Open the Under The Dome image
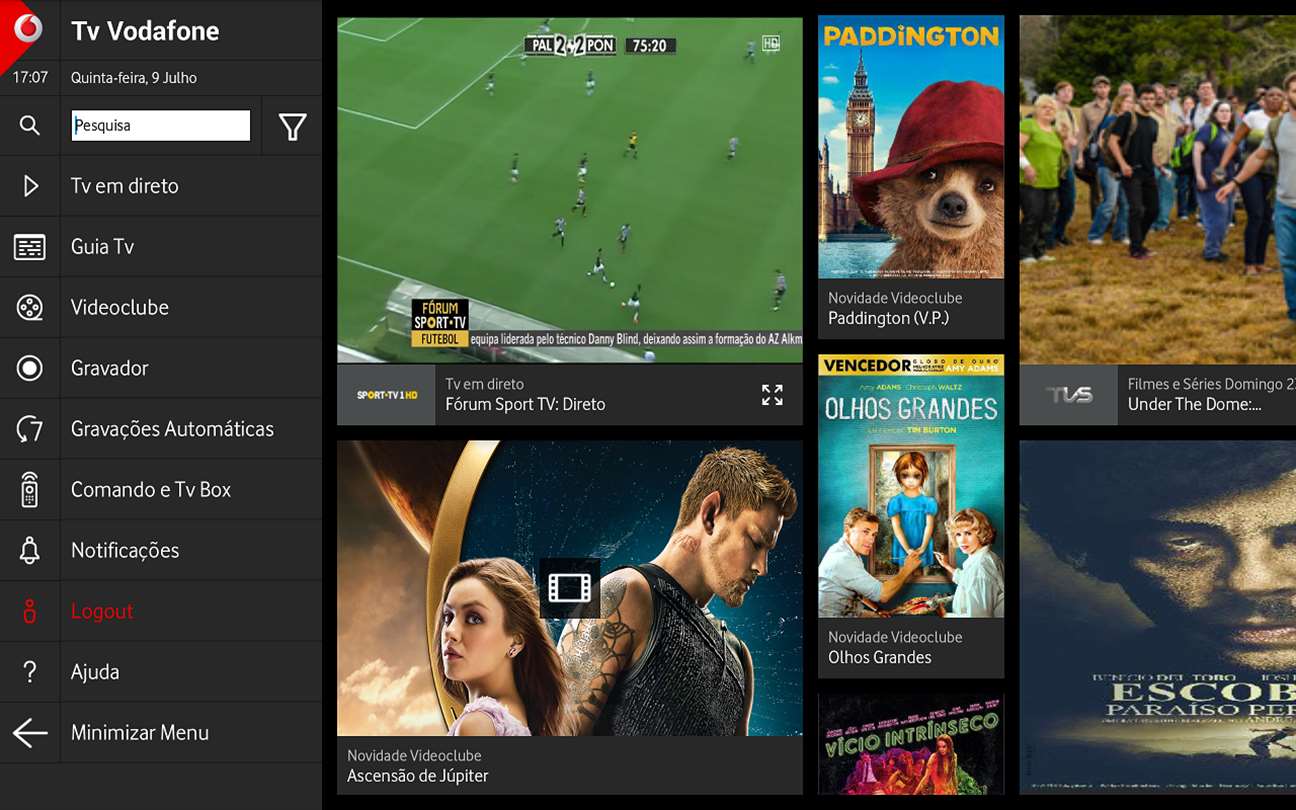 point(1158,190)
